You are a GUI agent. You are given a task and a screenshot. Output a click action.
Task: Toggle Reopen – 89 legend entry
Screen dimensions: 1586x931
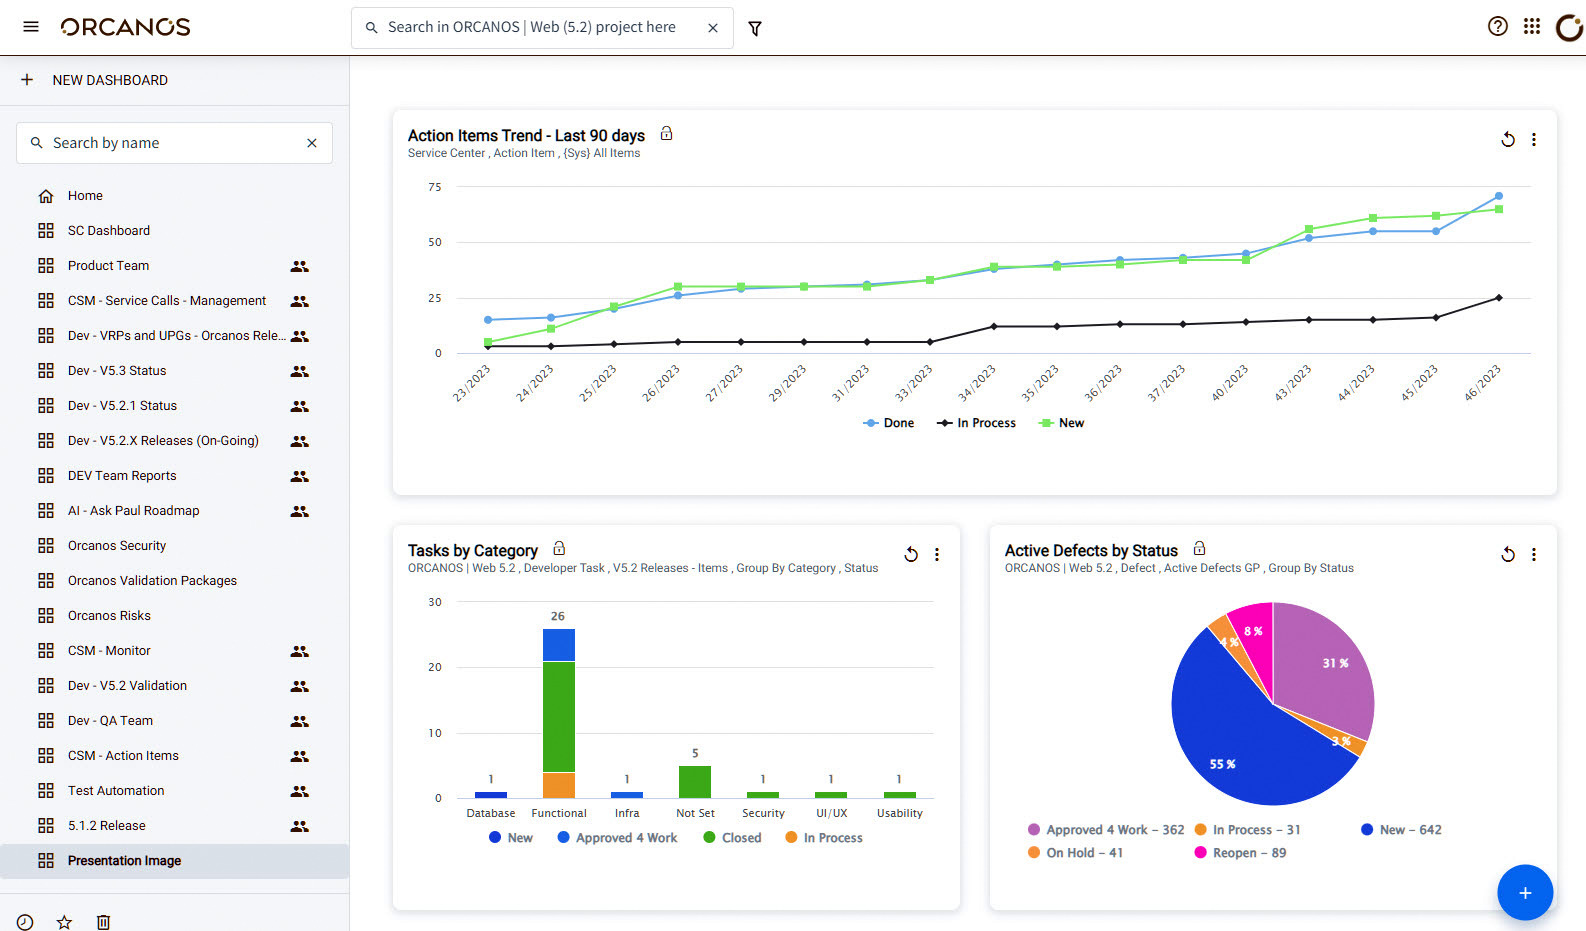click(1240, 853)
